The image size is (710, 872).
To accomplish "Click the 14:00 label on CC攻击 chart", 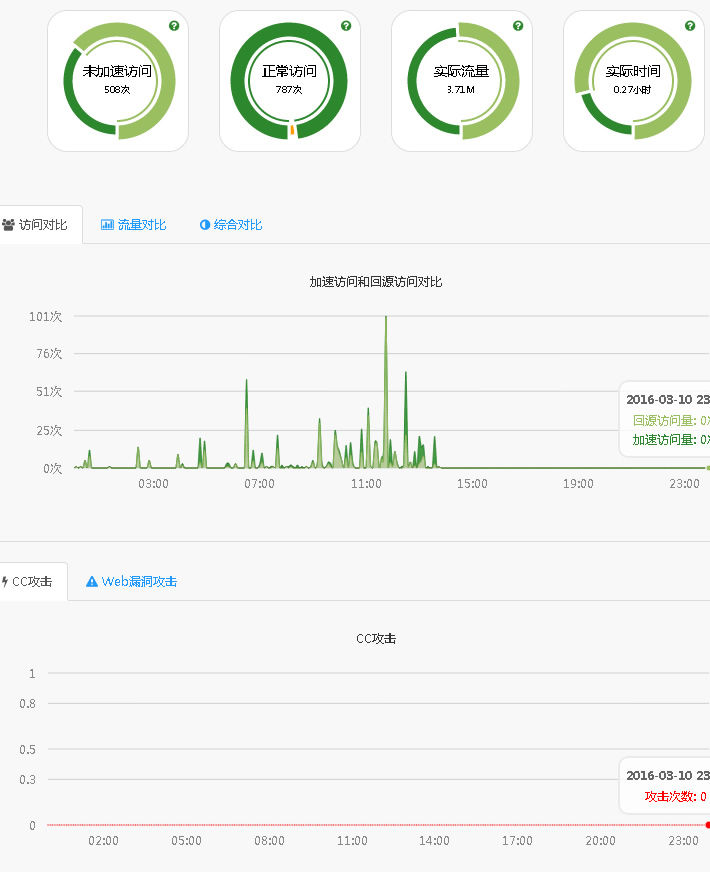I will coord(434,841).
